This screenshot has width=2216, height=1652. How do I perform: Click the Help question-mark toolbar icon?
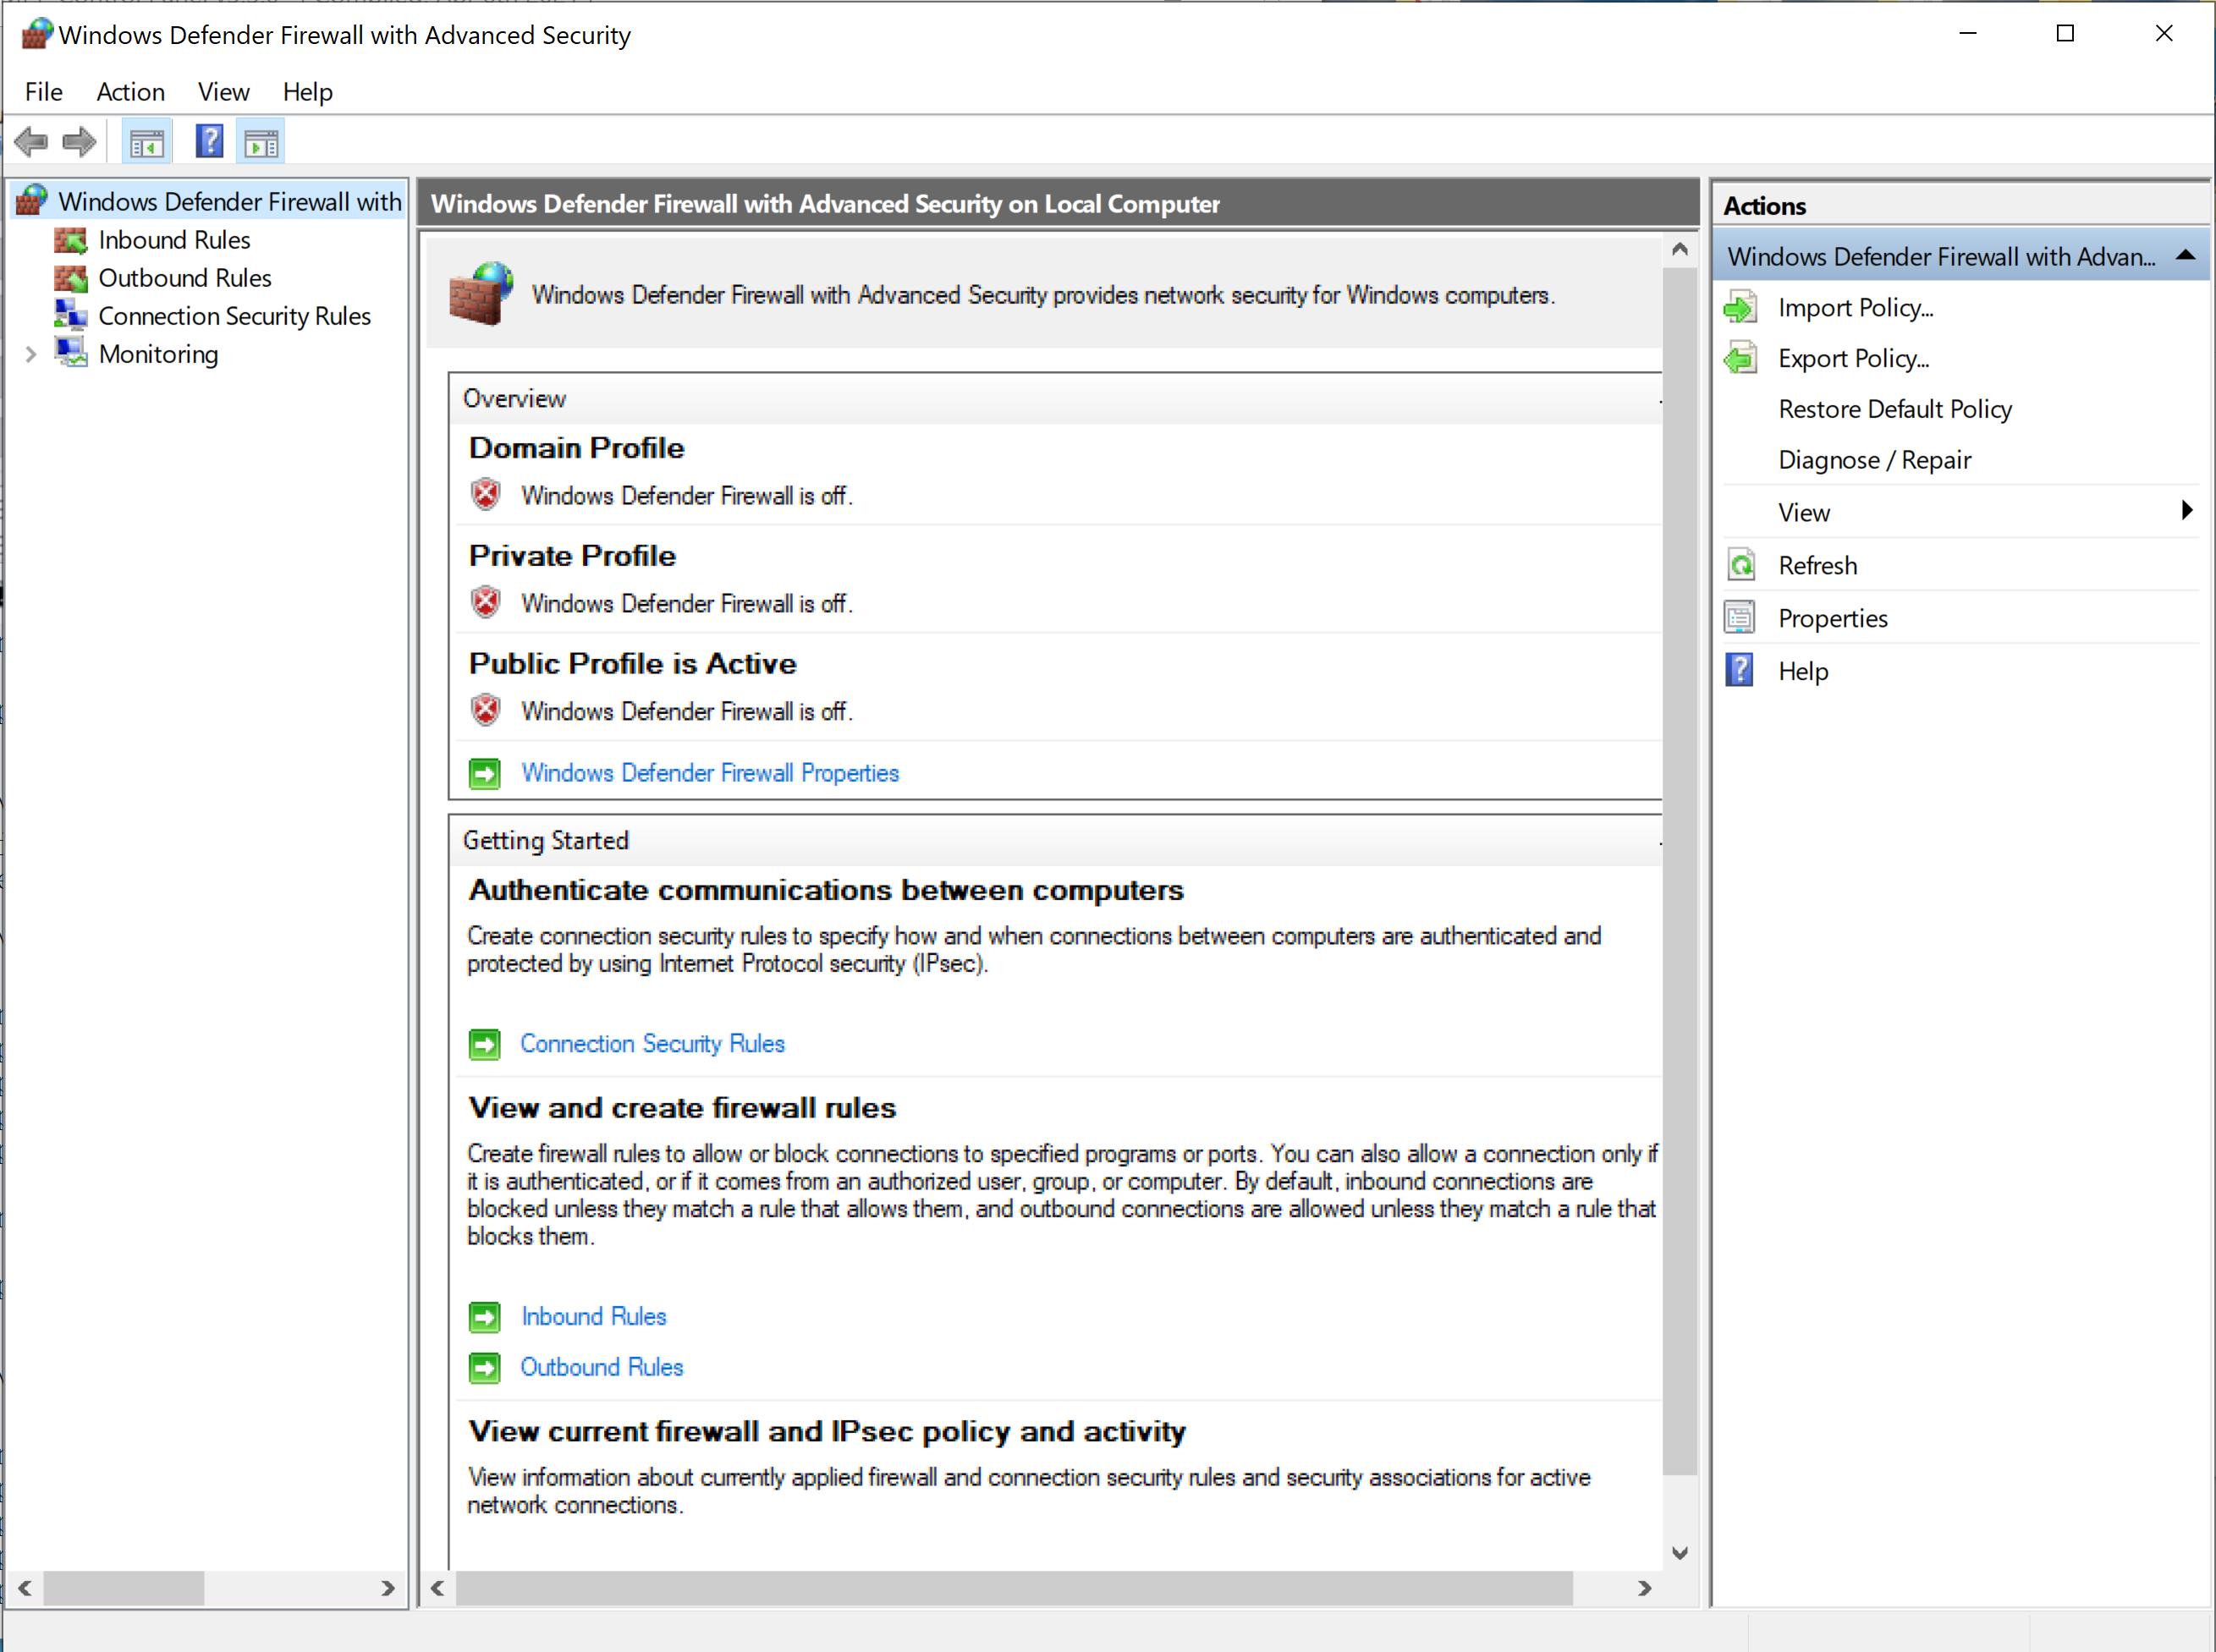[209, 142]
